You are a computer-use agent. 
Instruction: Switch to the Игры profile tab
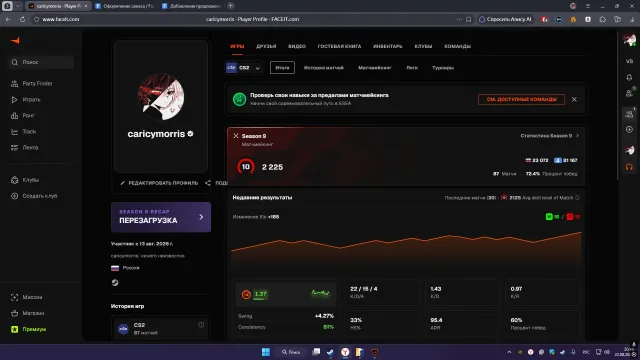coord(237,46)
